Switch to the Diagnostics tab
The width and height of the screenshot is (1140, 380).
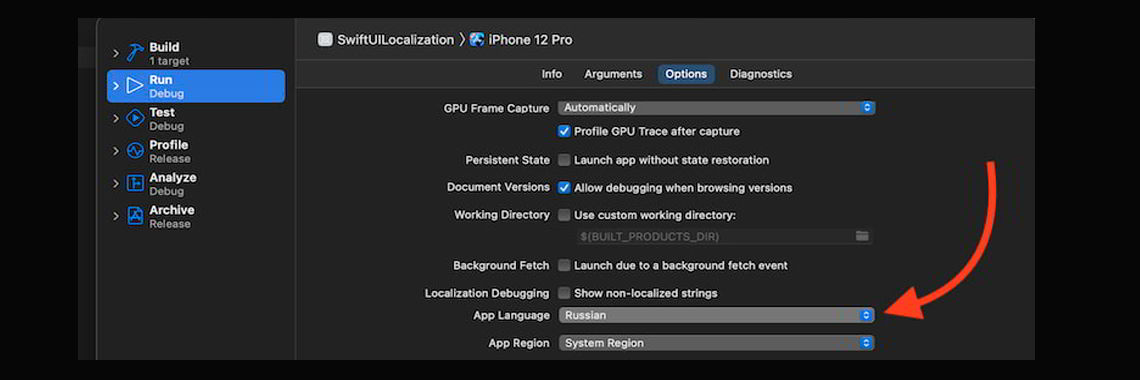click(x=760, y=74)
